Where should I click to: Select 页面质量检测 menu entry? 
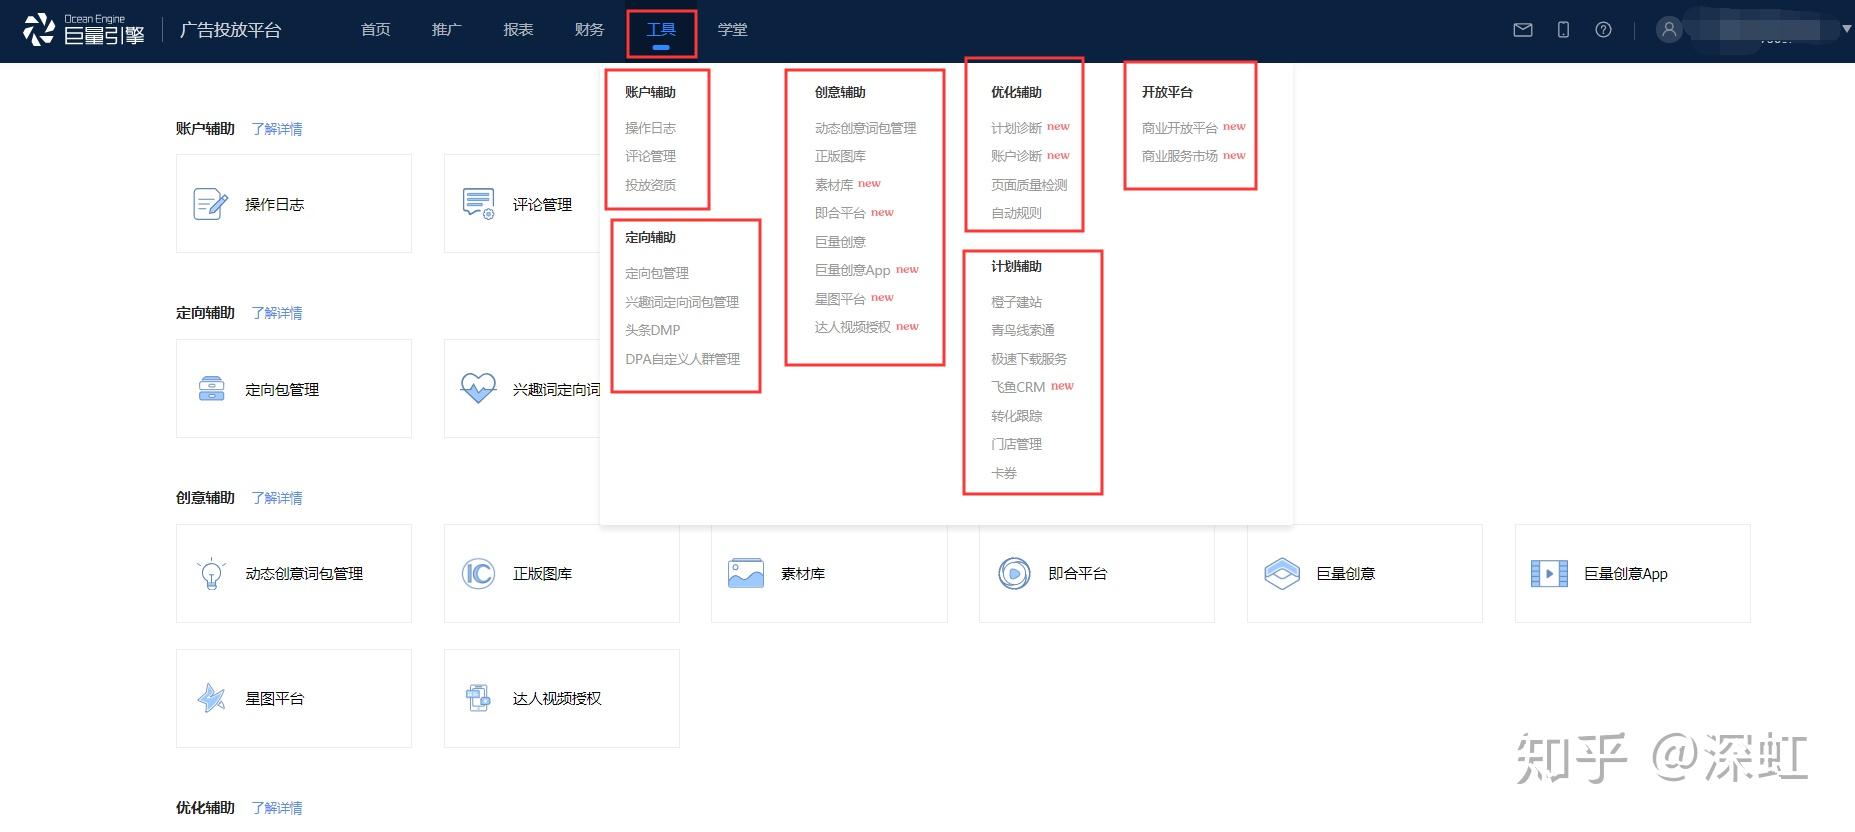point(1029,185)
